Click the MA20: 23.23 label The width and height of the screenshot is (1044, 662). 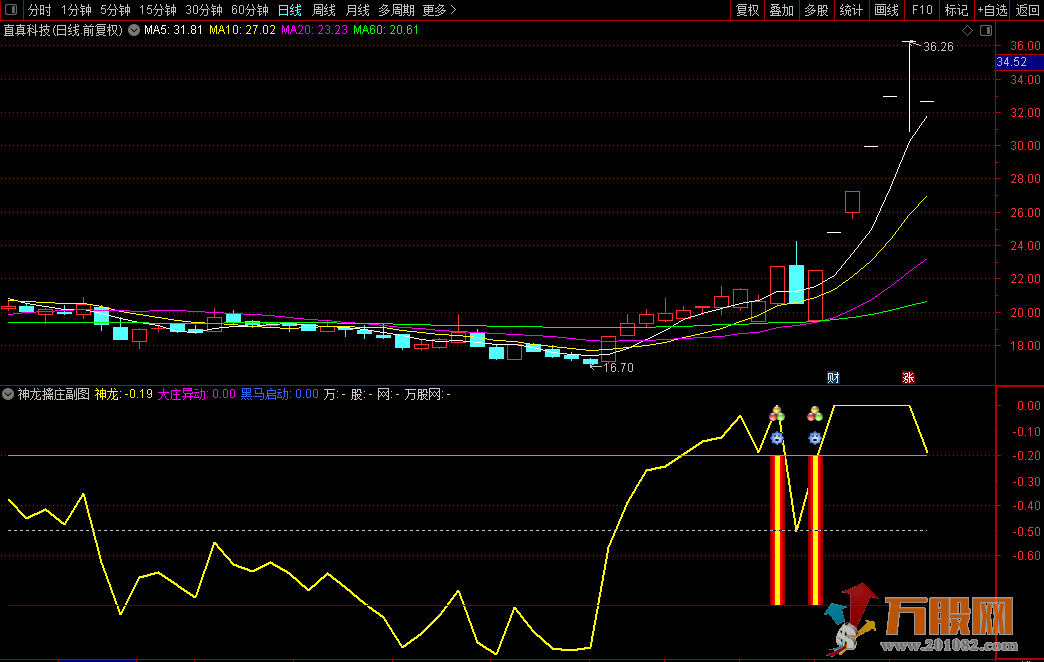(x=314, y=30)
